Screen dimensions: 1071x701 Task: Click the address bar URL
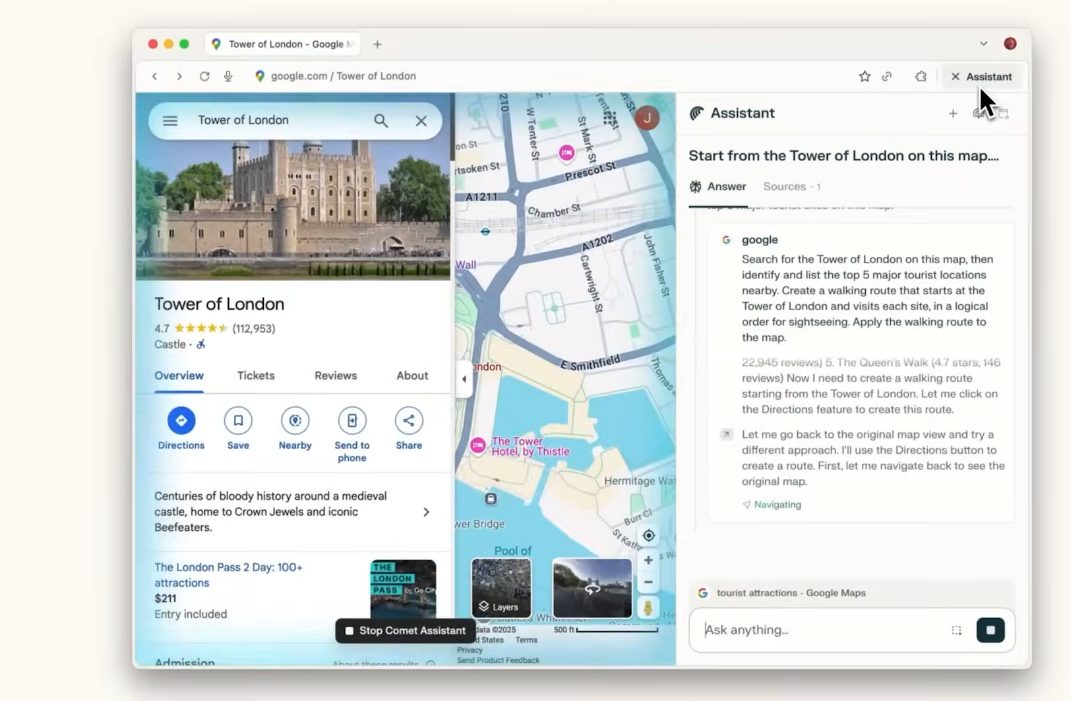[x=343, y=77]
